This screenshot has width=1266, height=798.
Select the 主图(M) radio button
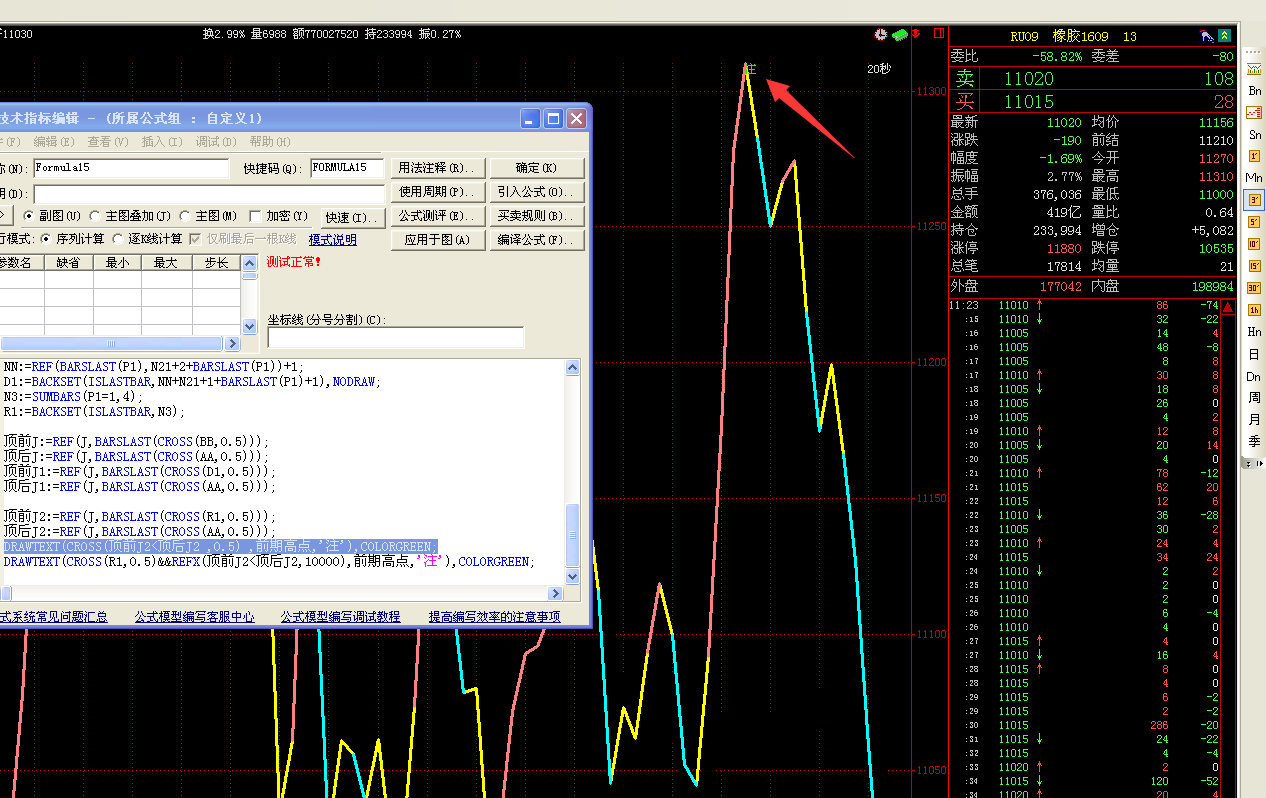pyautogui.click(x=185, y=216)
